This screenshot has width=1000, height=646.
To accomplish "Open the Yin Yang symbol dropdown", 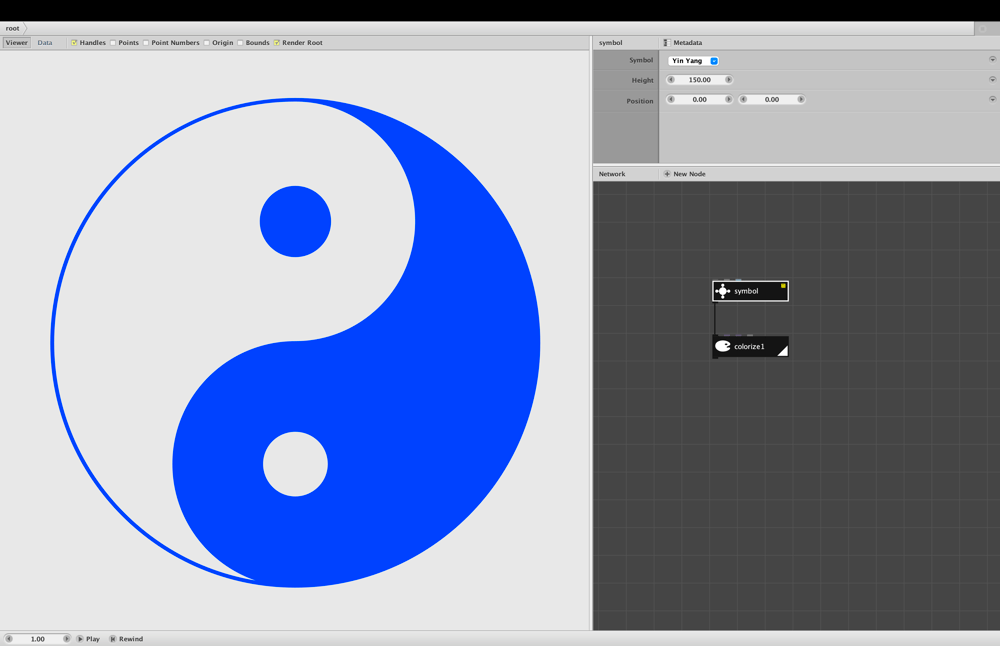I will (x=694, y=61).
